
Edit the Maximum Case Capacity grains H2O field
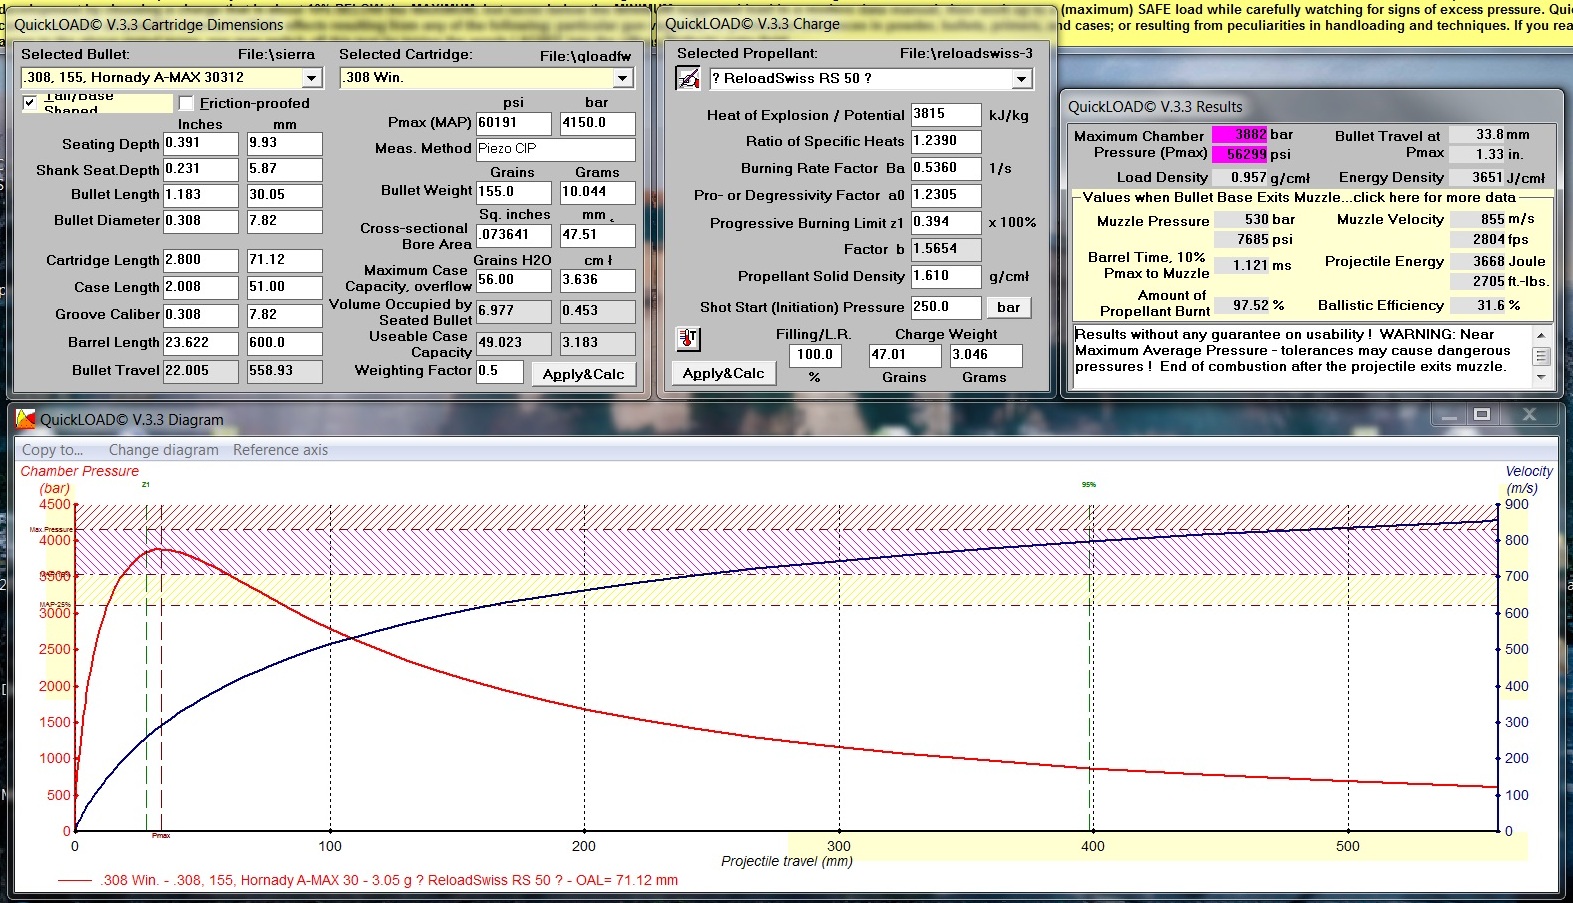513,280
